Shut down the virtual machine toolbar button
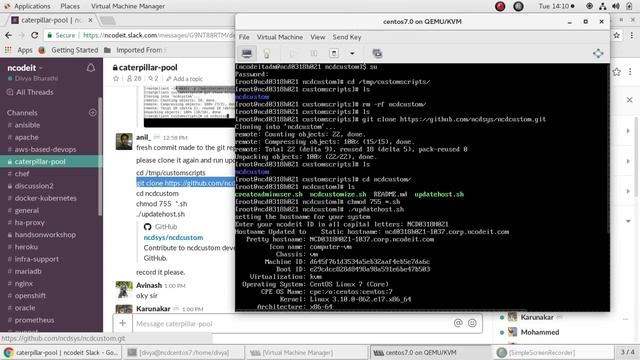 tap(334, 53)
